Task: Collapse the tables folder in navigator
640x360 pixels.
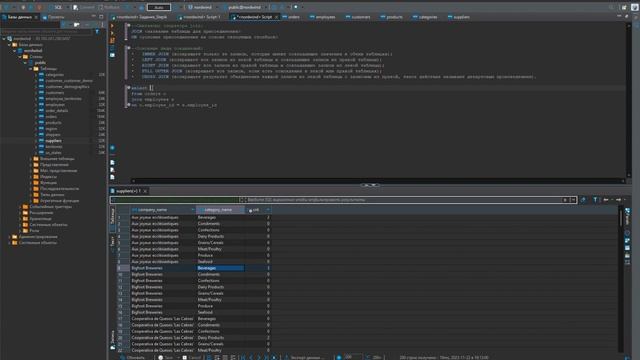Action: tap(31, 69)
